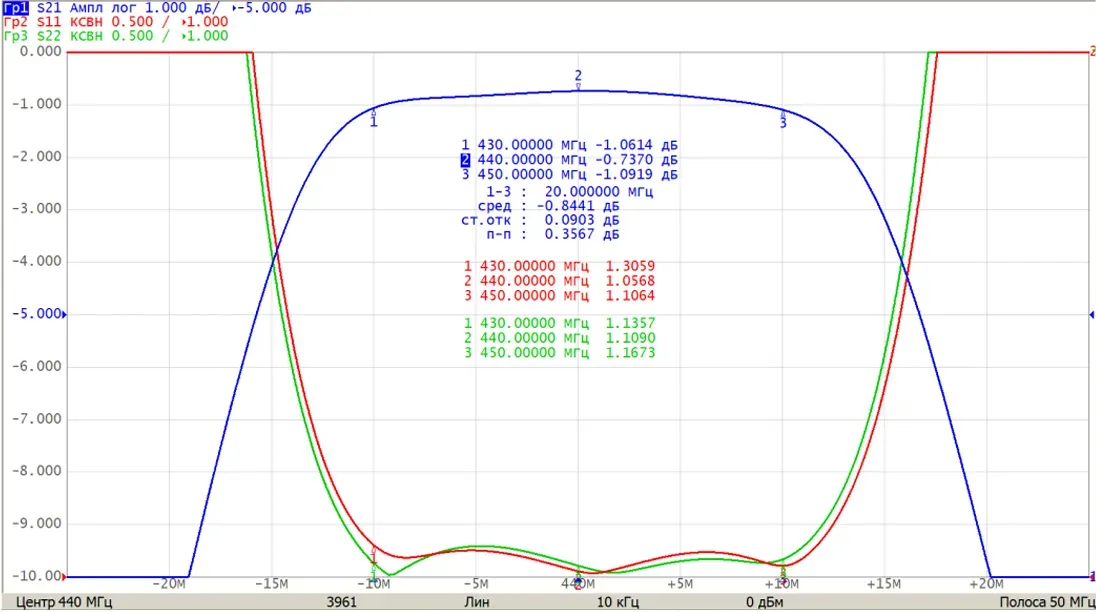The image size is (1096, 612).
Task: Click the '-8.000' label on the vertical axis
Action: tap(37, 471)
